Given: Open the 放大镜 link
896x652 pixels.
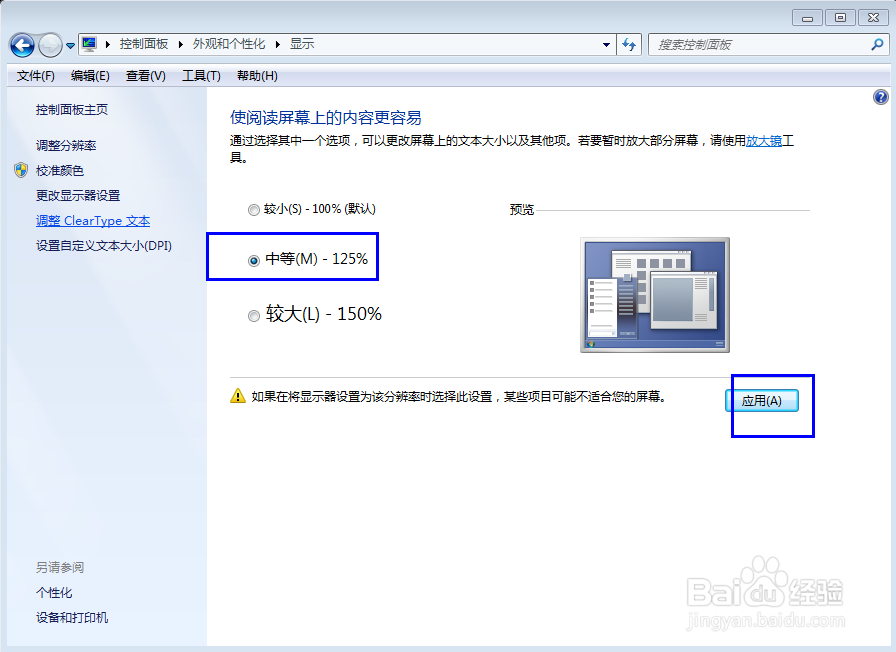Looking at the screenshot, I should click(x=763, y=139).
